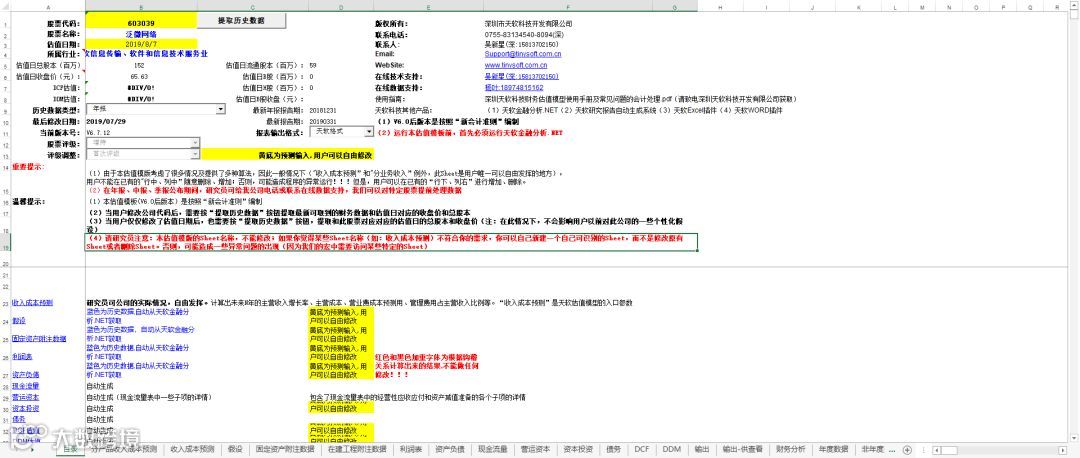
Task: Switch to the 输出-供查看 sheet tab
Action: (742, 449)
